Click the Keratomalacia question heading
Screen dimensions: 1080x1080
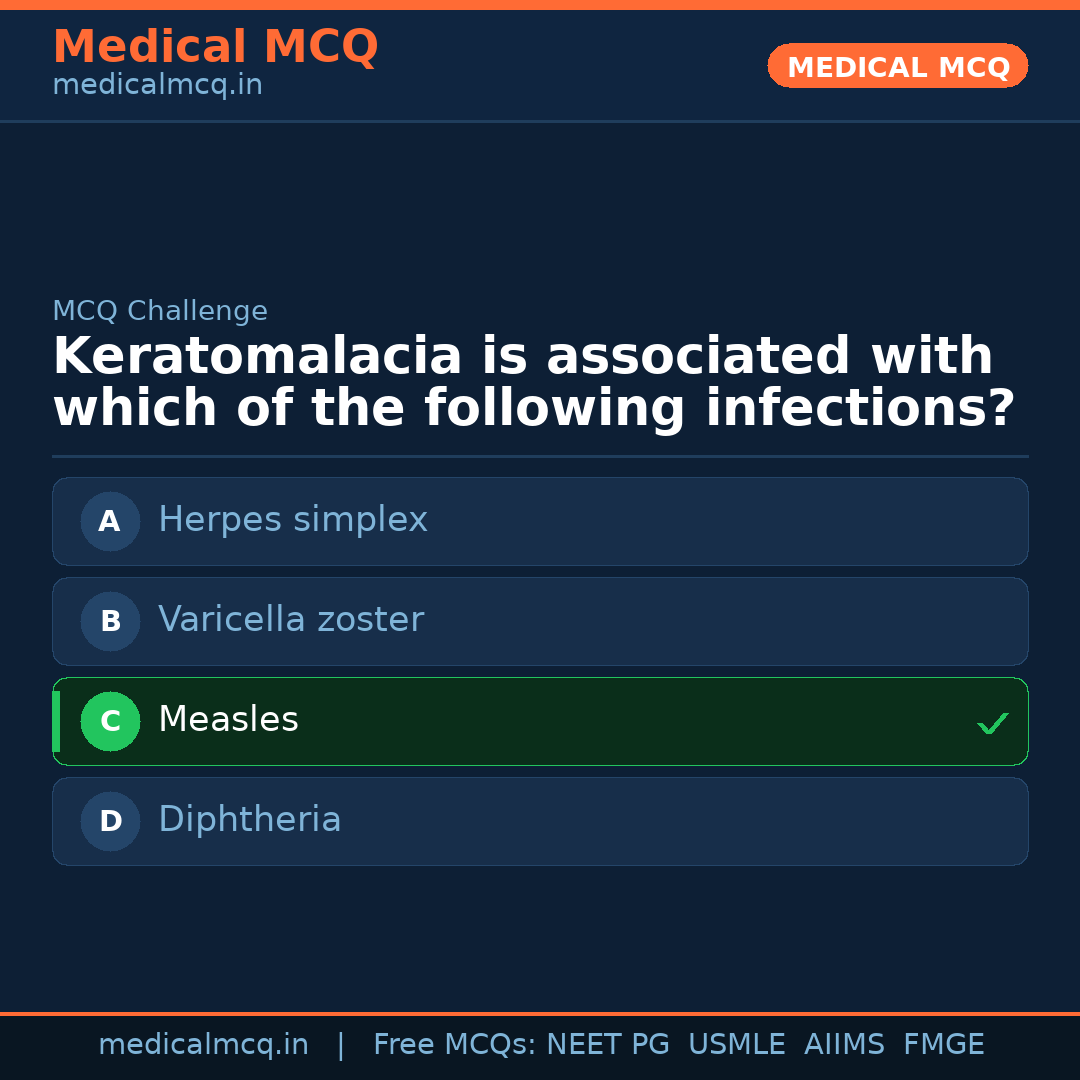(x=533, y=383)
